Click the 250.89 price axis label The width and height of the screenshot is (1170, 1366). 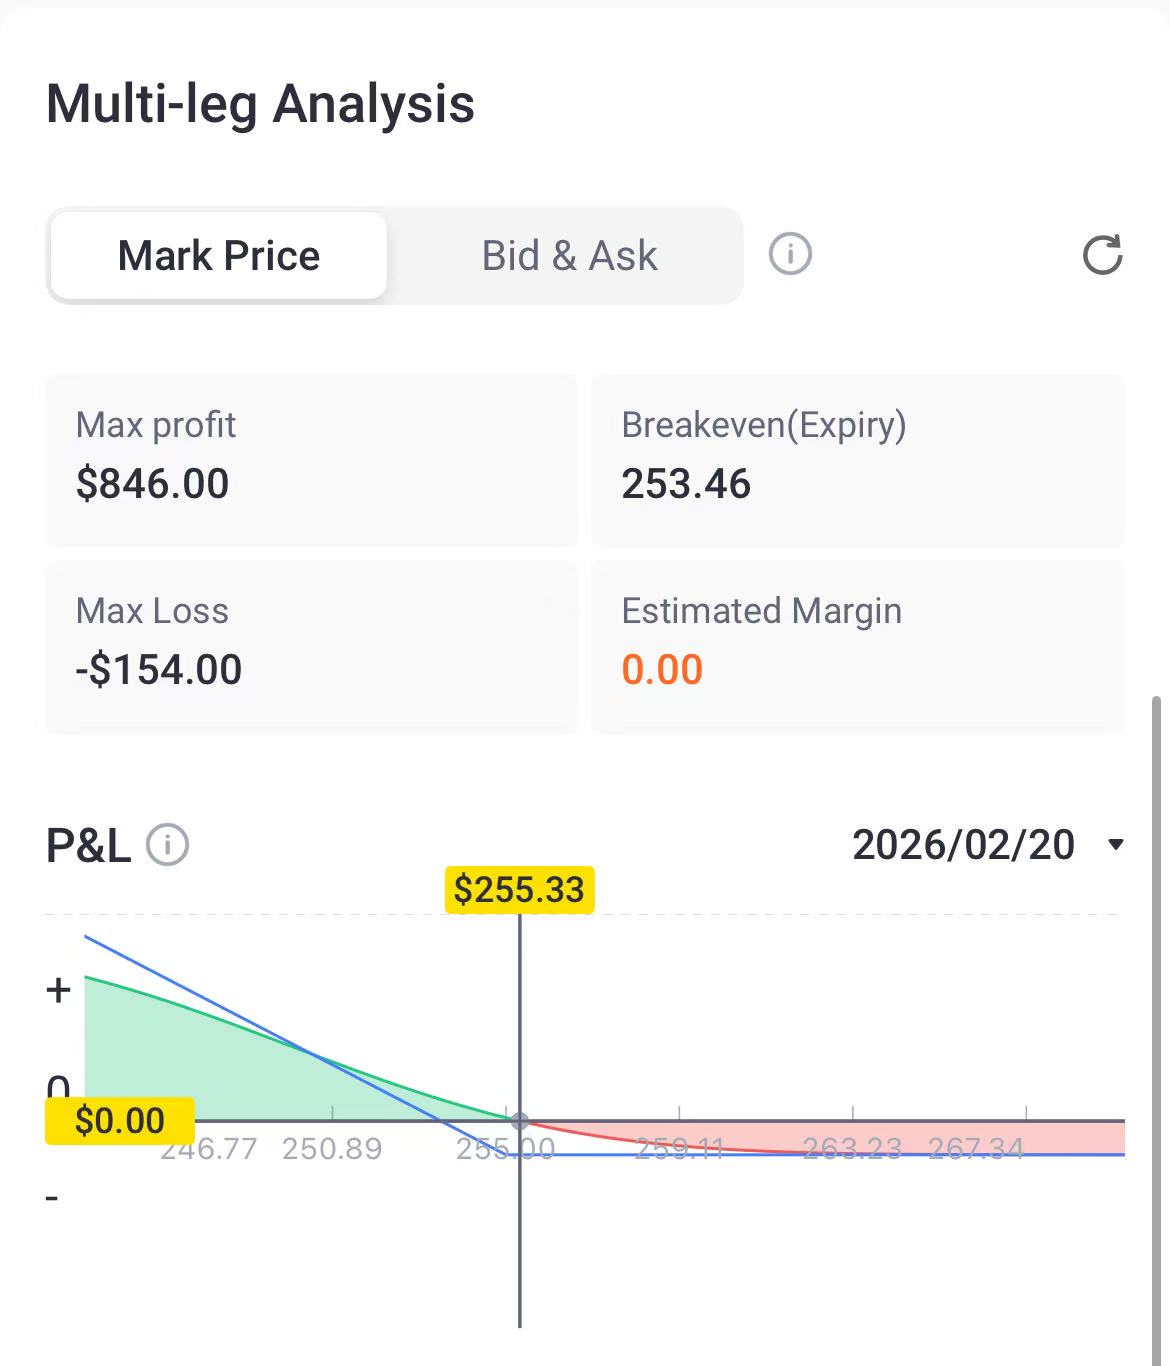[332, 1149]
